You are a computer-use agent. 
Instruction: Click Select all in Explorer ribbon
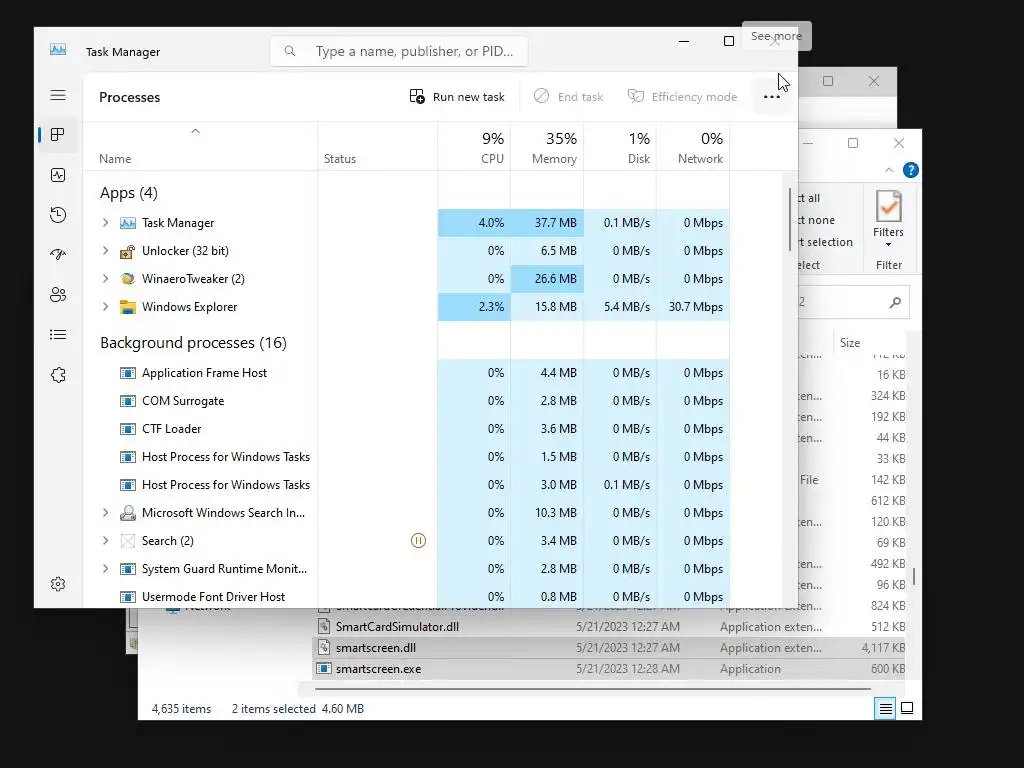click(809, 198)
